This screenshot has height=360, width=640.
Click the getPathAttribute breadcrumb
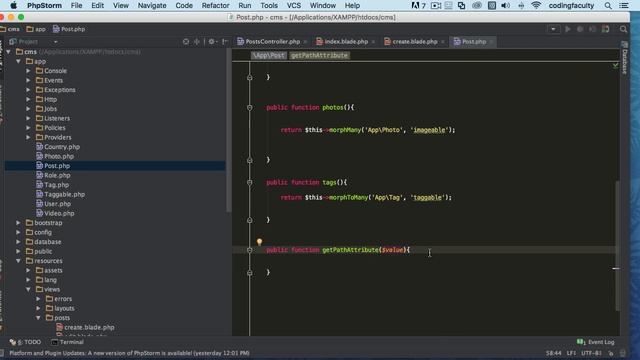tap(320, 56)
